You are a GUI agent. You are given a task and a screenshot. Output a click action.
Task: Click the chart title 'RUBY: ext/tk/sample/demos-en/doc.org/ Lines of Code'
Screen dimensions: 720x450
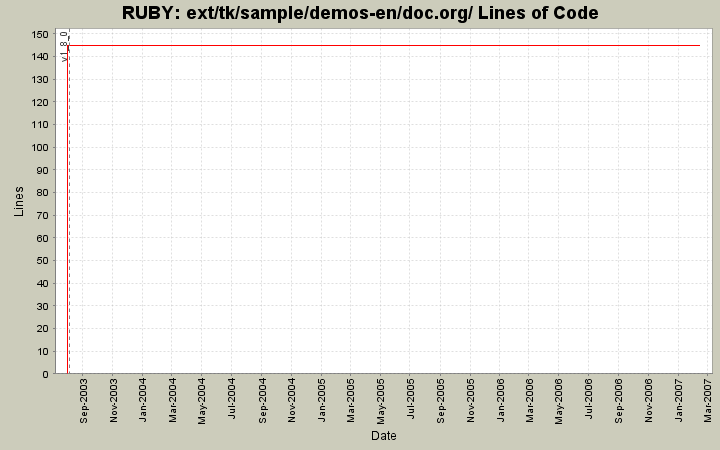click(360, 13)
